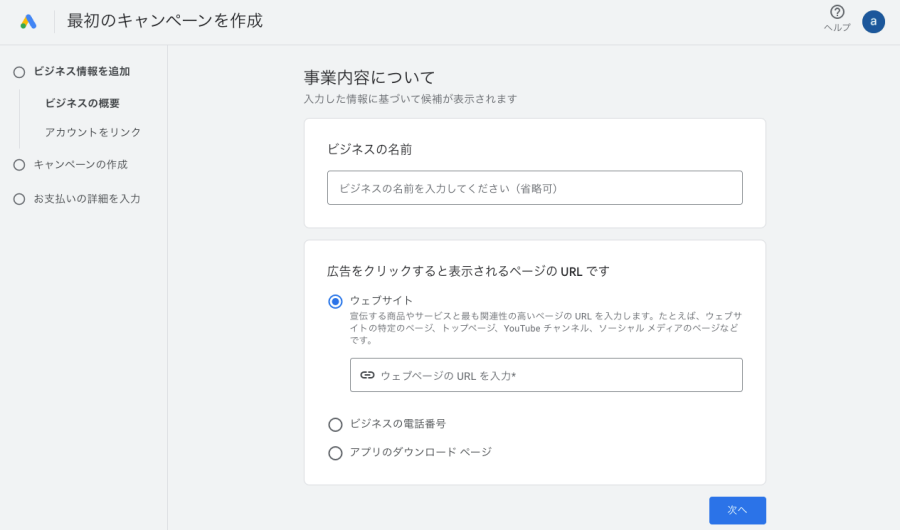Click the 最初のキャンペーンを作成 page title
This screenshot has width=900, height=530.
pos(165,21)
